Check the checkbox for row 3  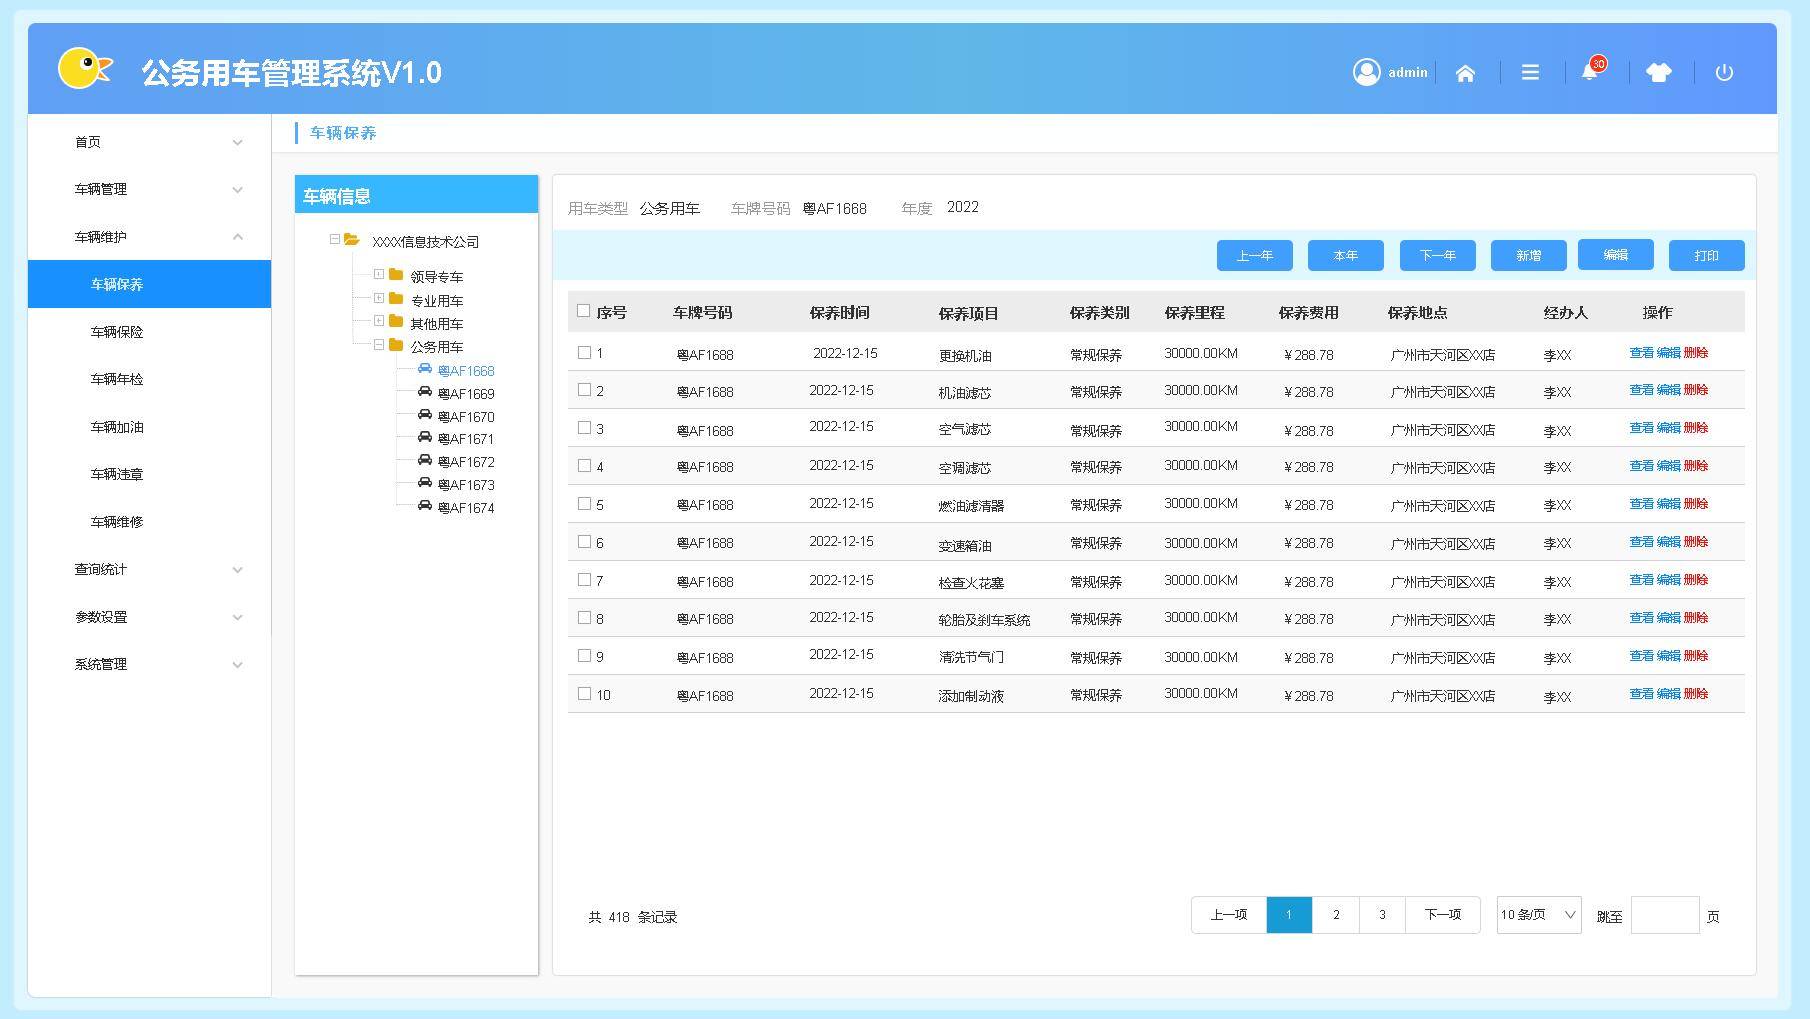pyautogui.click(x=585, y=428)
